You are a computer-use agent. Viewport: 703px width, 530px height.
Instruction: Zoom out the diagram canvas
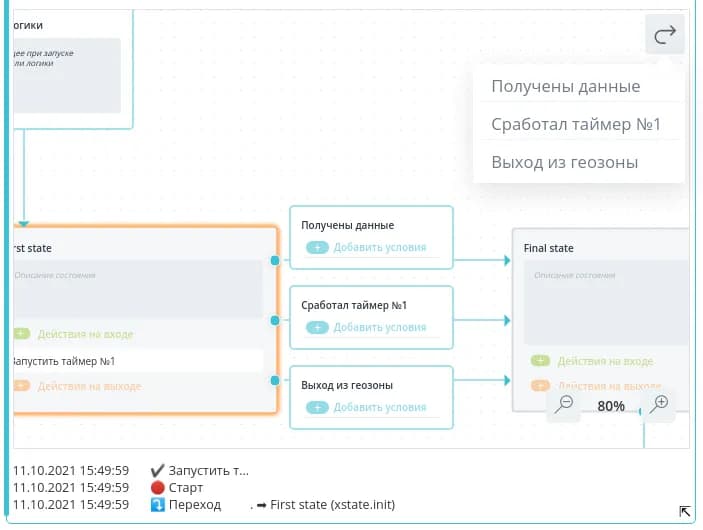(564, 404)
